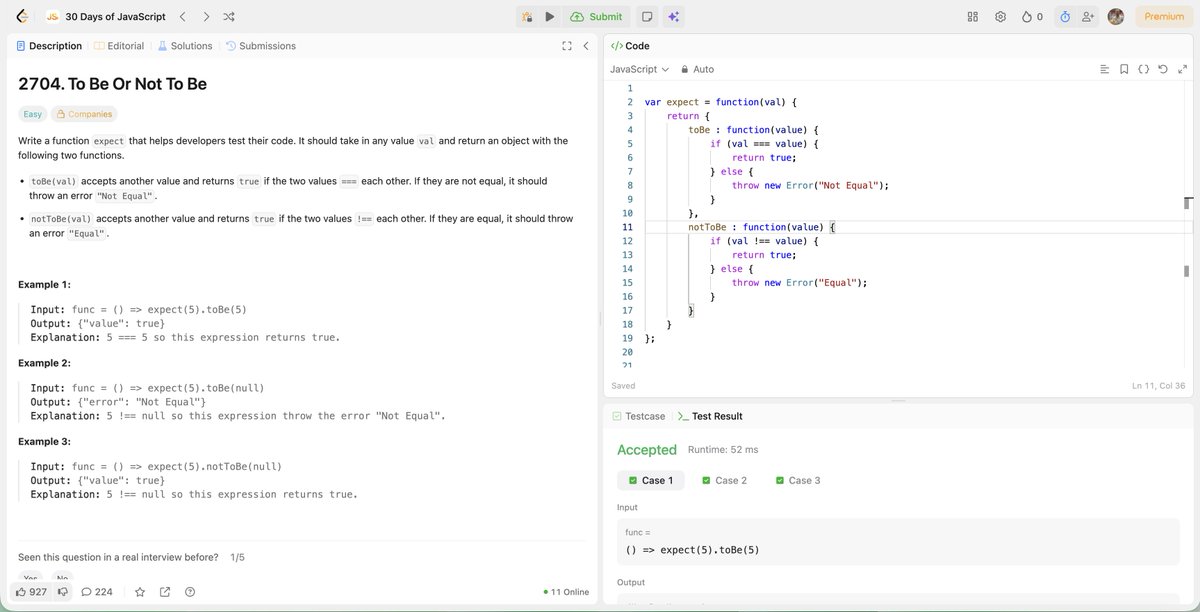This screenshot has height=612, width=1200.
Task: Reset code to default icon
Action: 1162,69
